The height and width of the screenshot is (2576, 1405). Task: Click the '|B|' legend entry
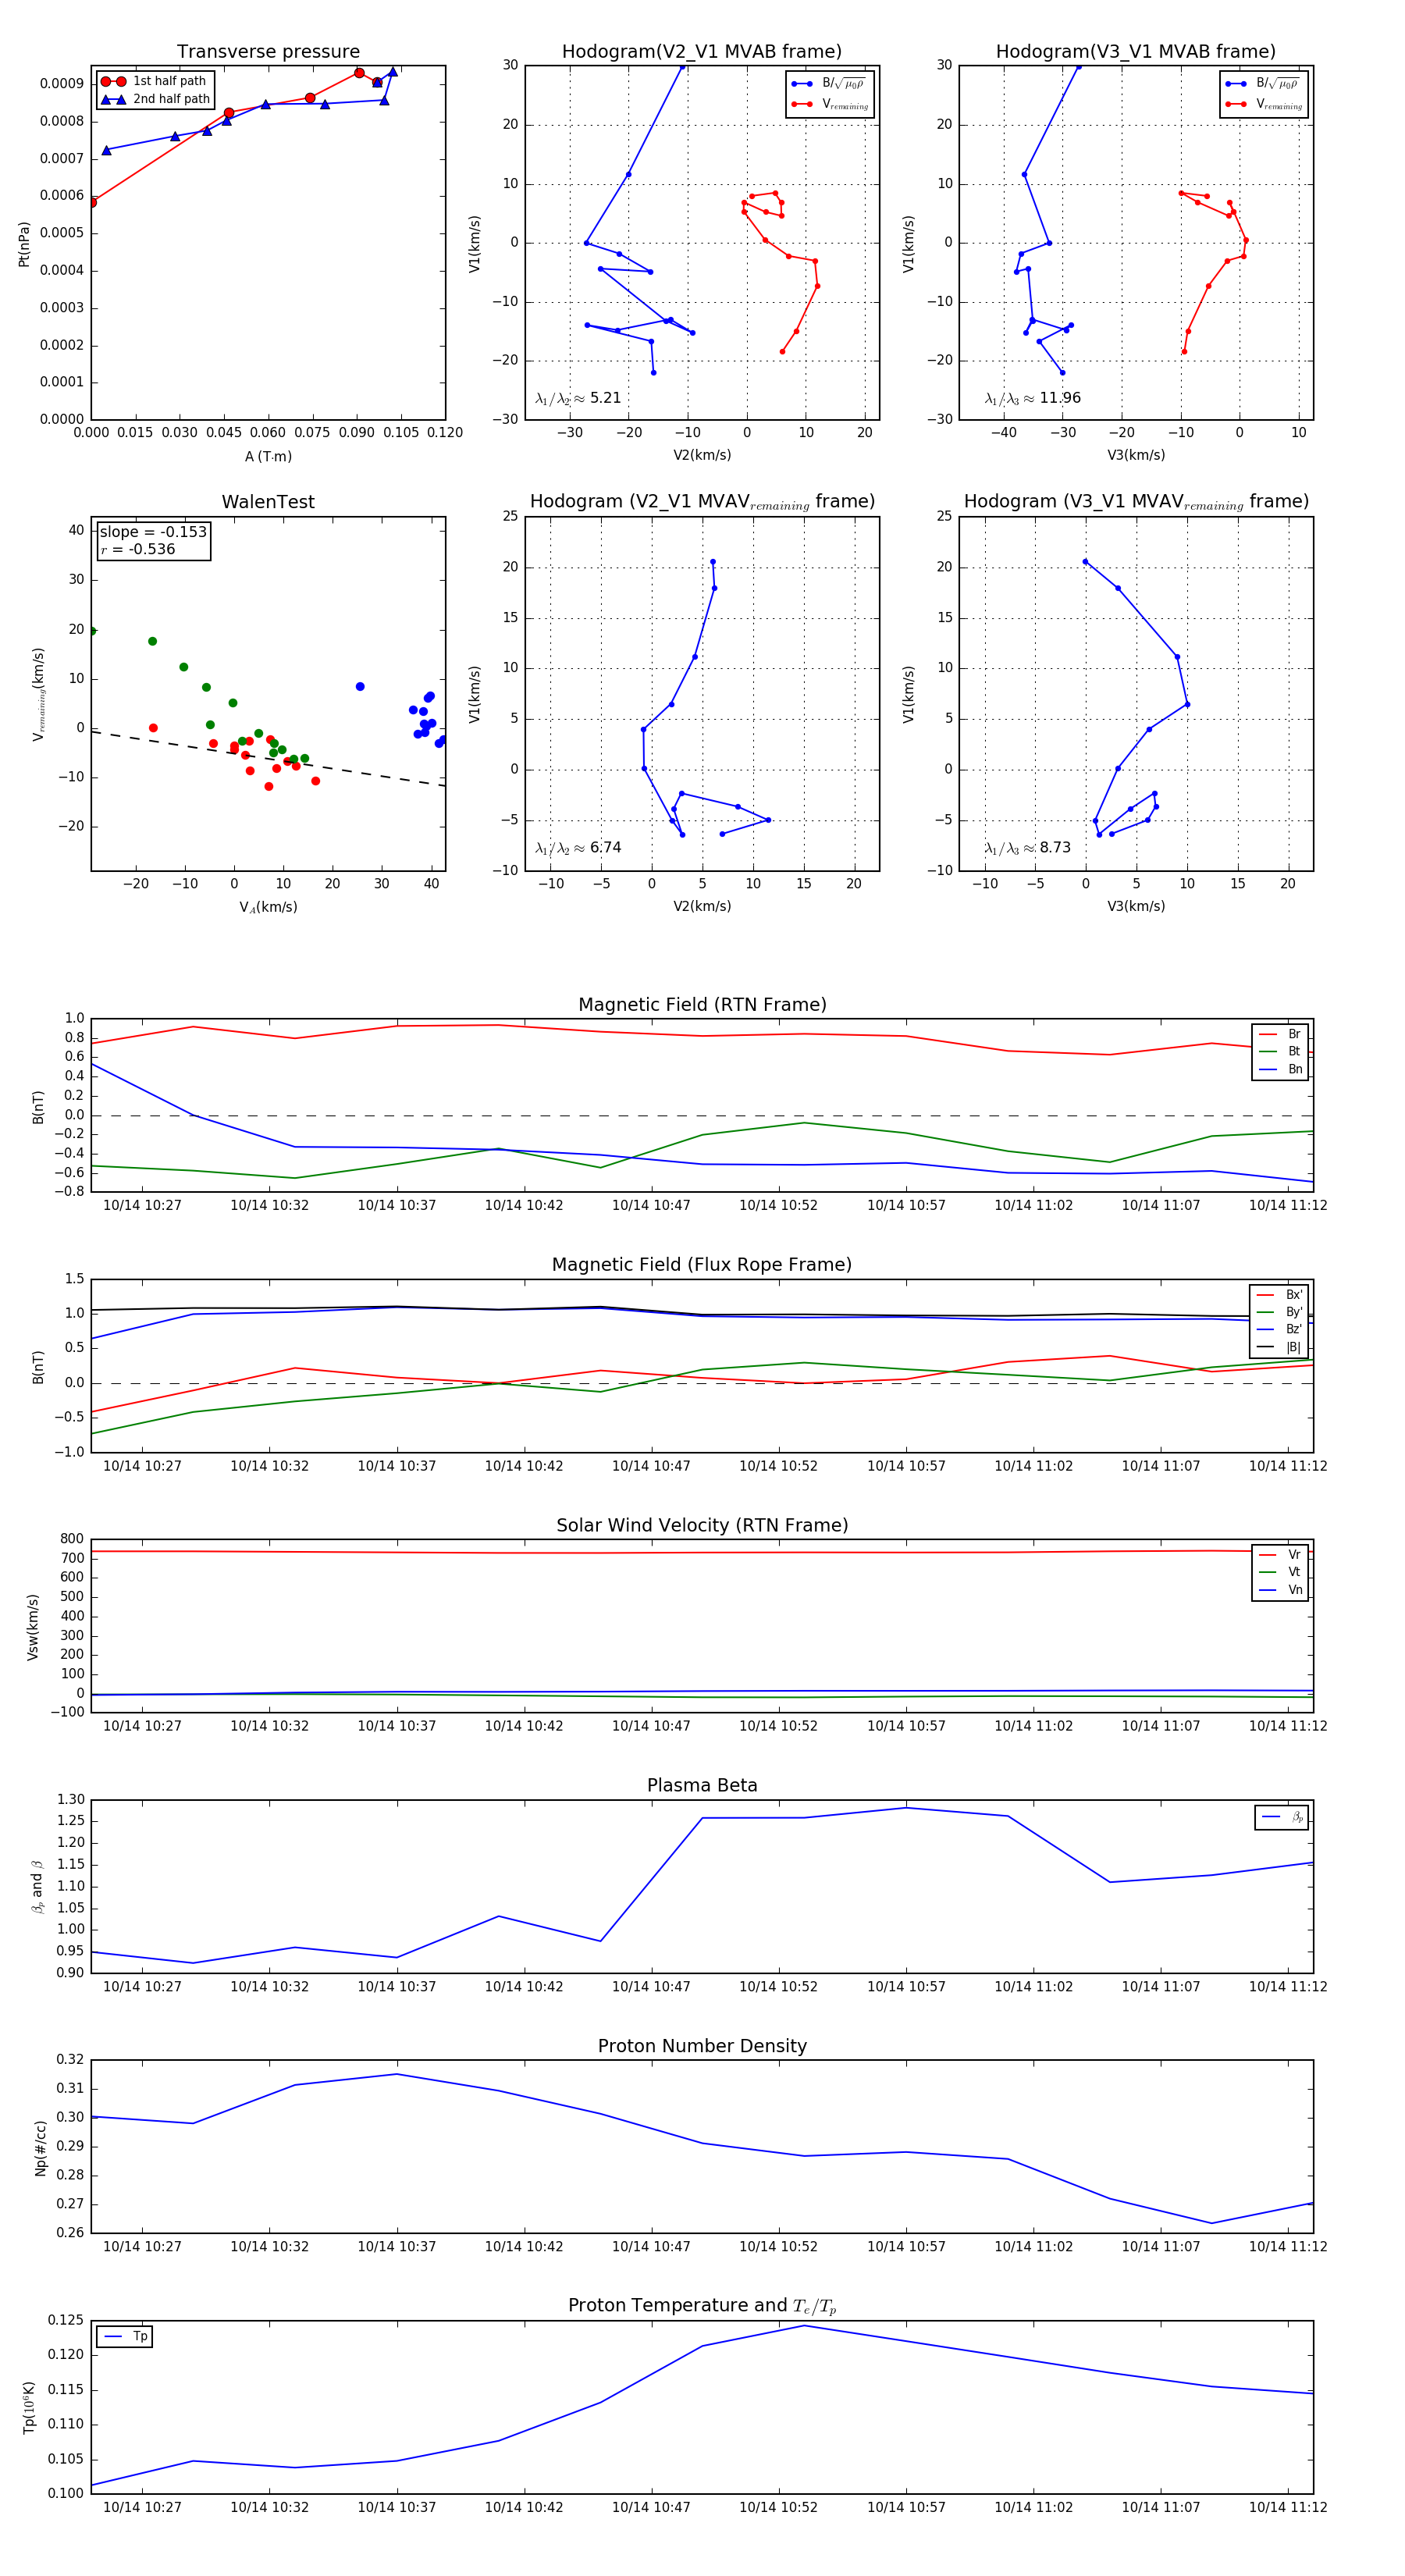pos(1279,1347)
